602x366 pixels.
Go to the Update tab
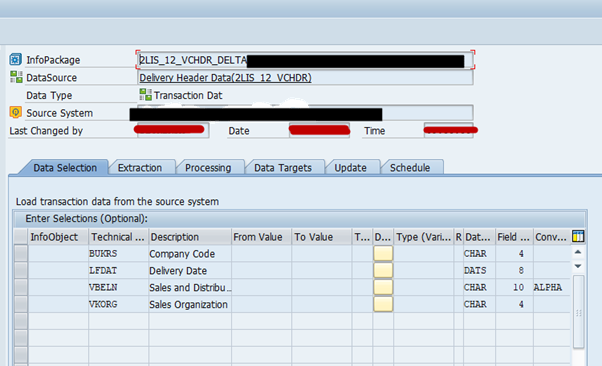[x=351, y=168]
